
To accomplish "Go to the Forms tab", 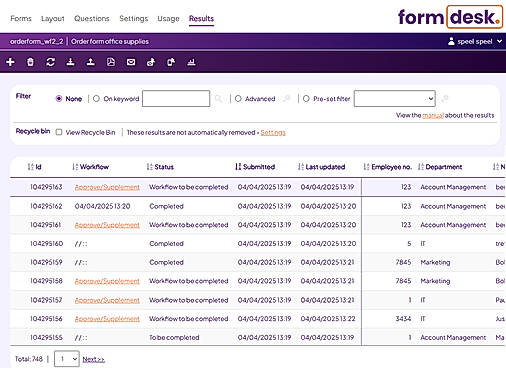I will click(x=21, y=18).
